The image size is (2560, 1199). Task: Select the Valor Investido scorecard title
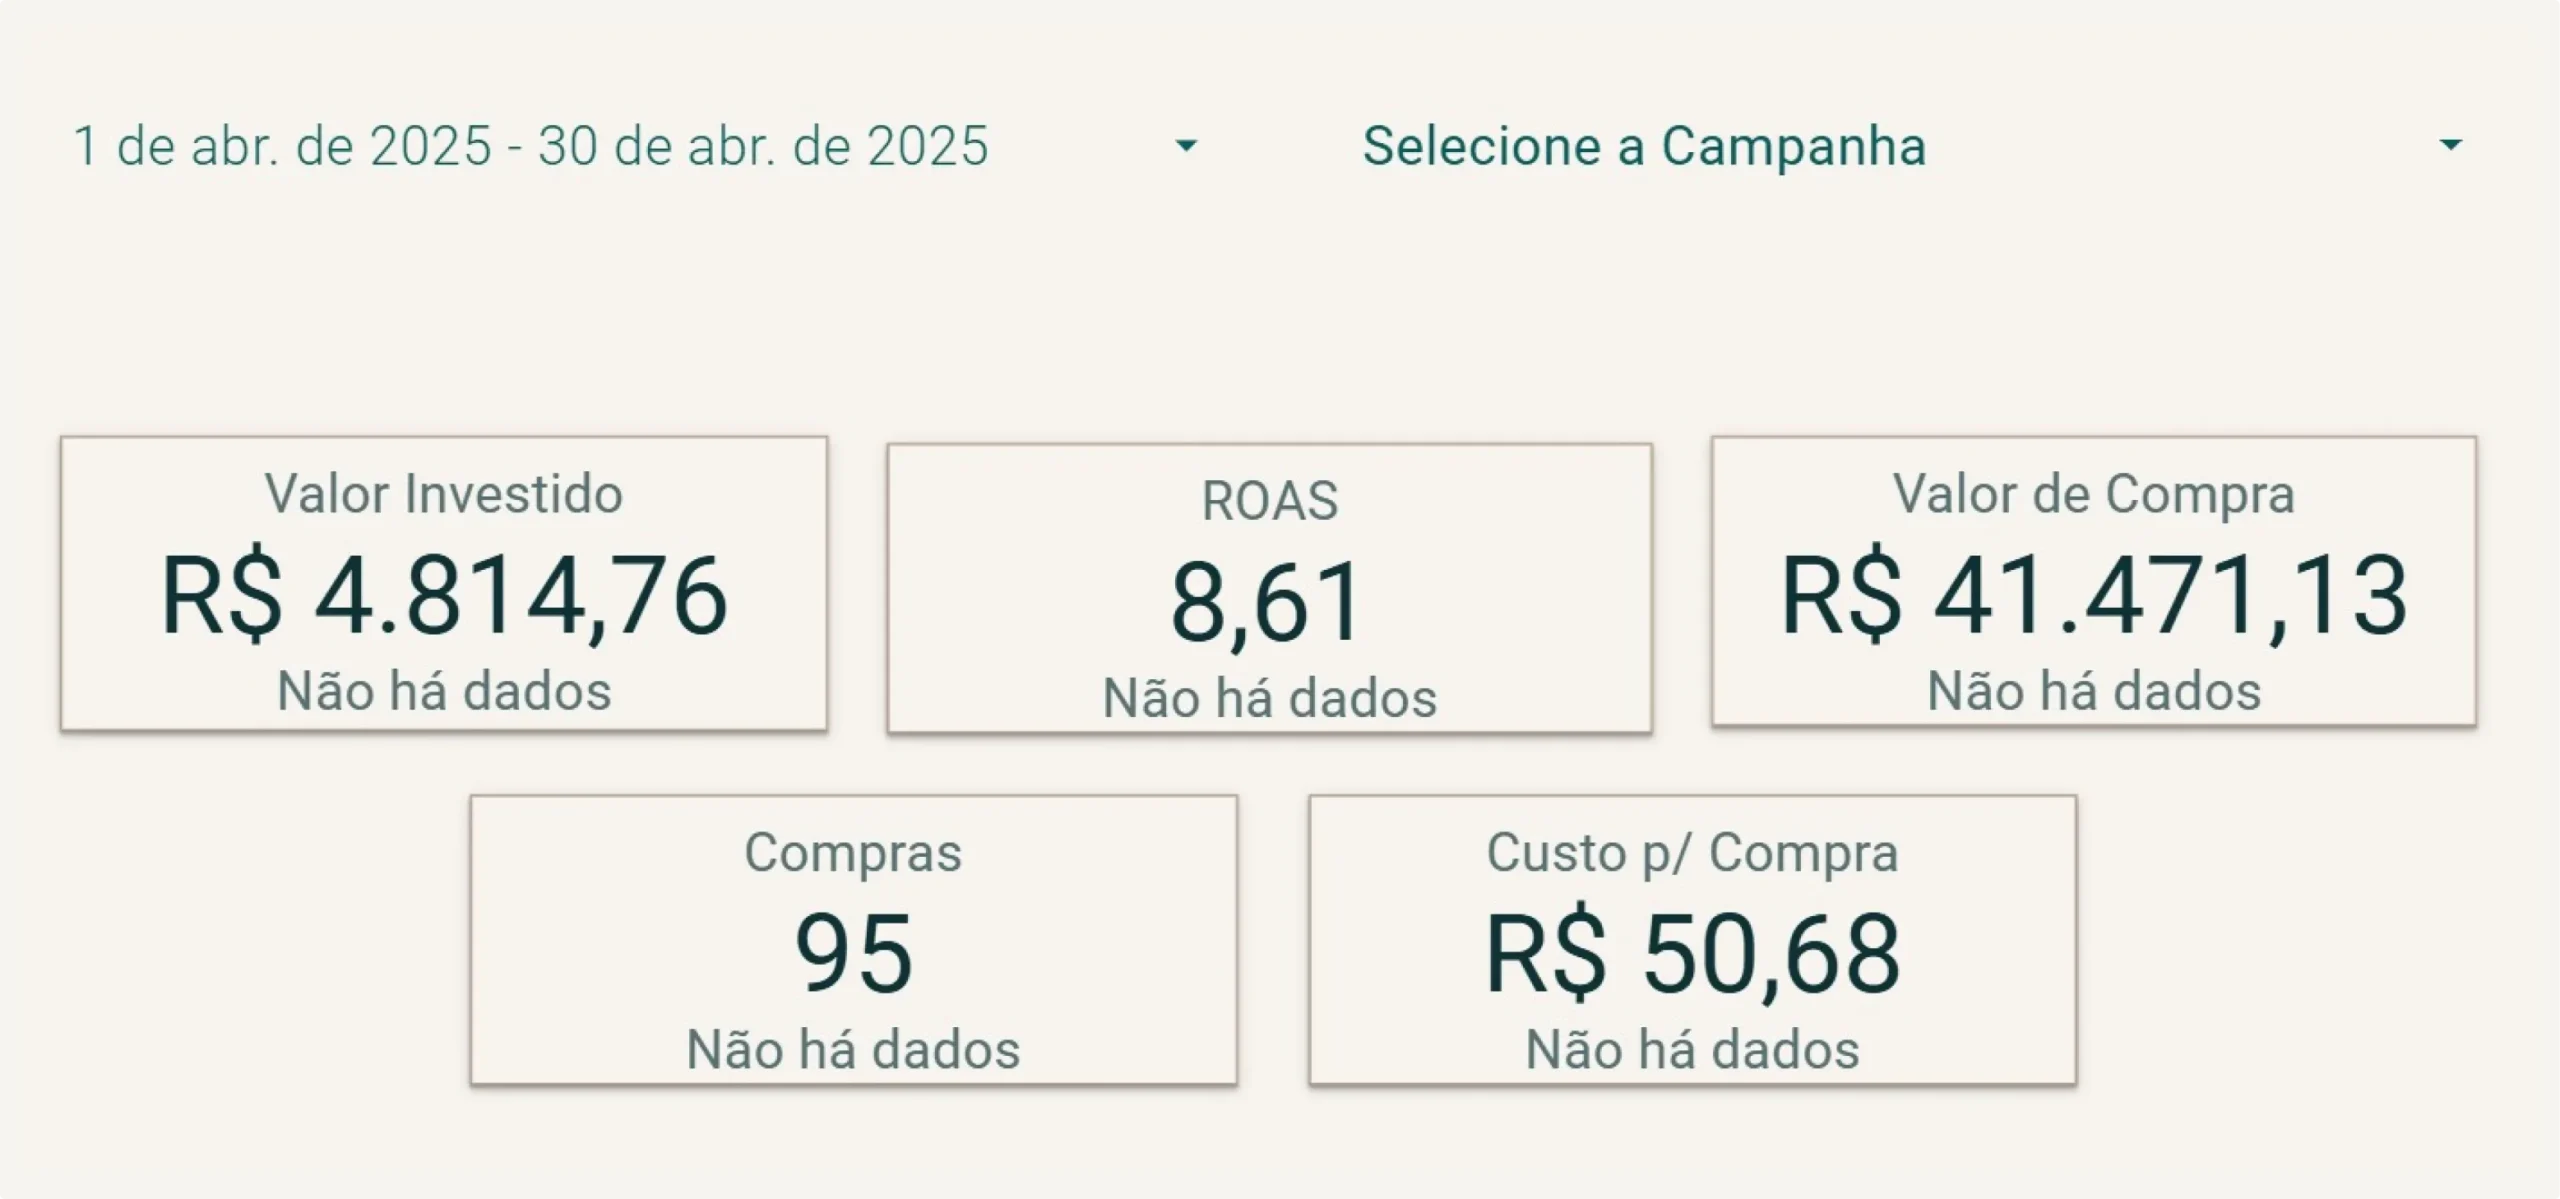pos(444,494)
